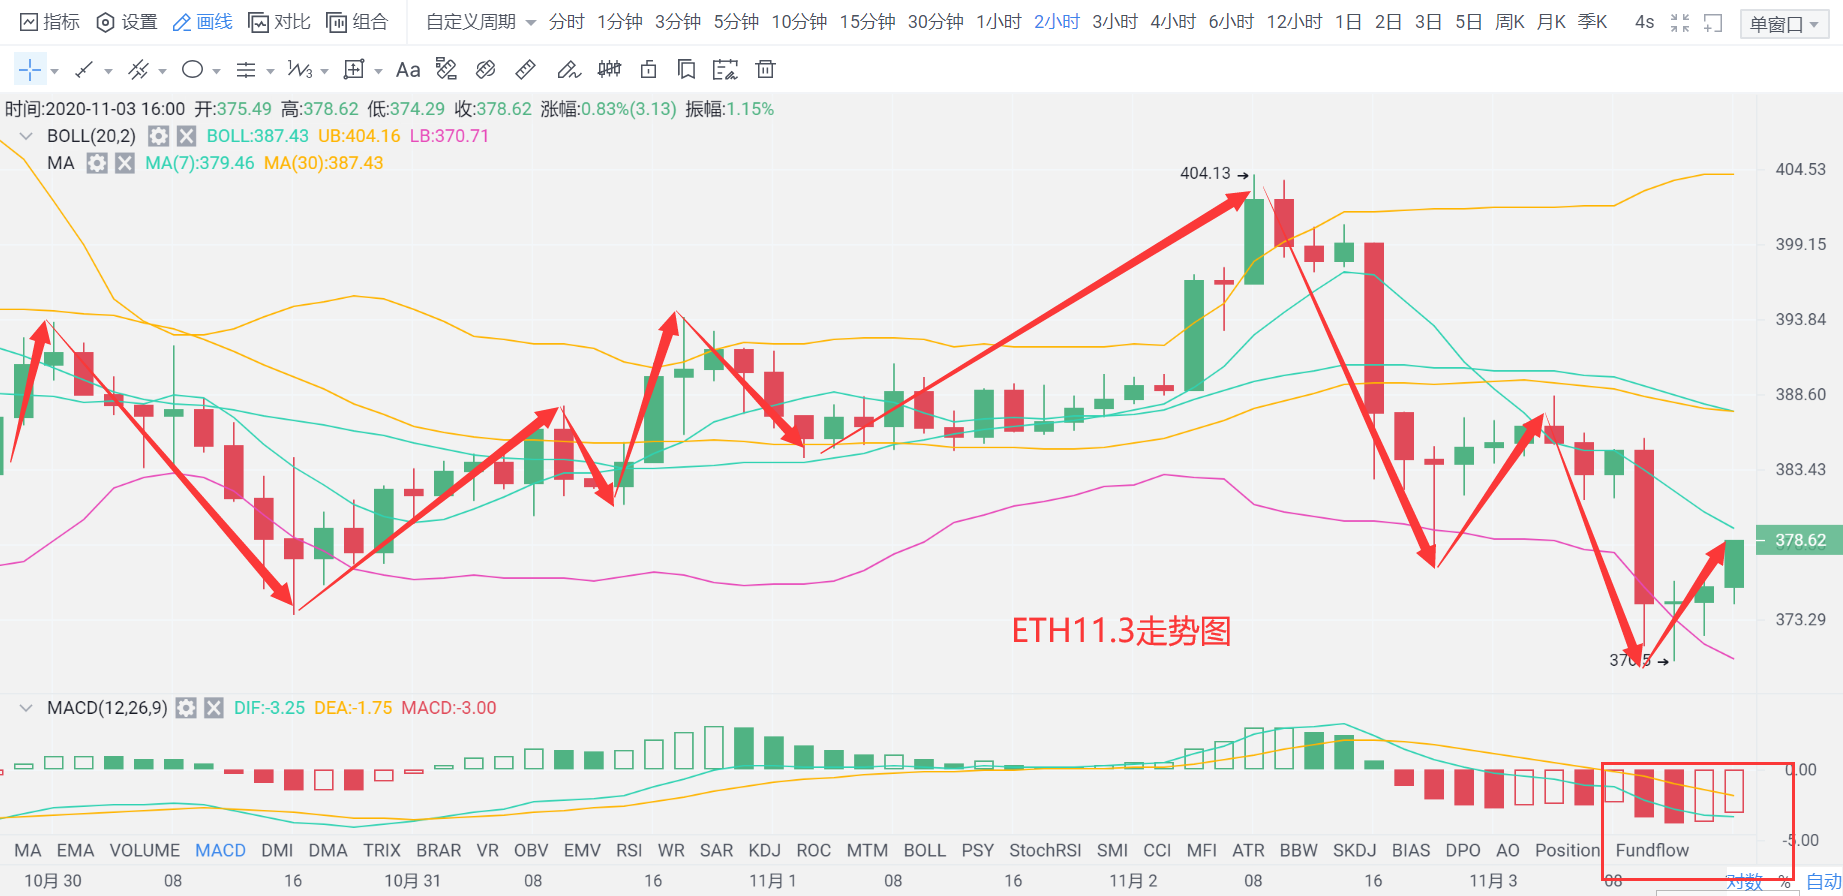The height and width of the screenshot is (896, 1843).
Task: Switch to the 季K timeframe
Action: [1592, 22]
